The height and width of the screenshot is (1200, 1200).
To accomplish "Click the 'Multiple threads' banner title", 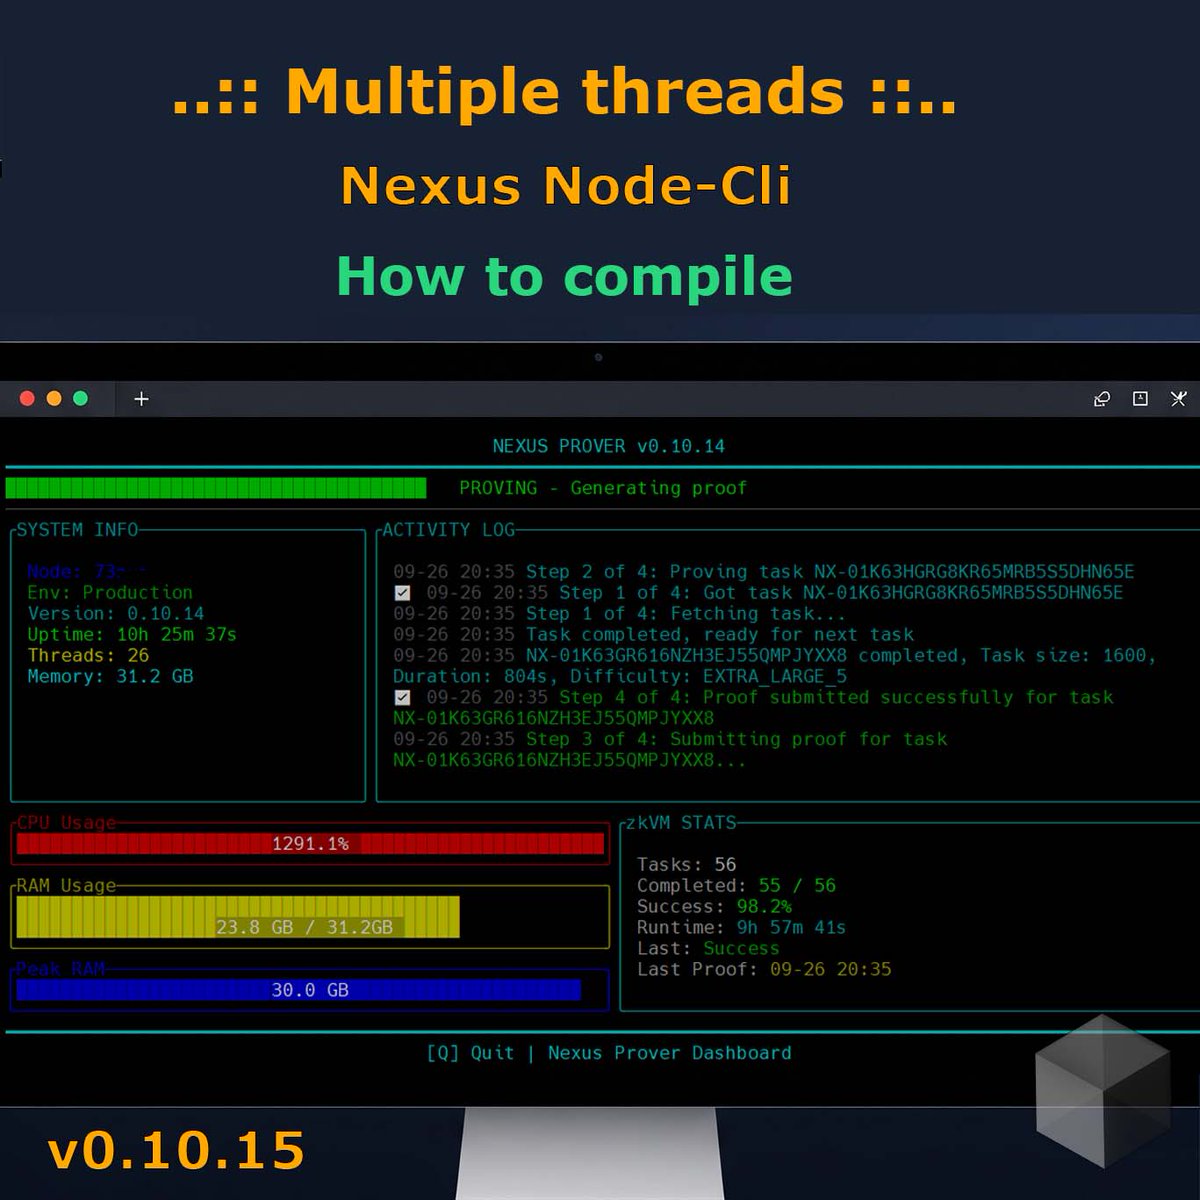I will pyautogui.click(x=565, y=92).
